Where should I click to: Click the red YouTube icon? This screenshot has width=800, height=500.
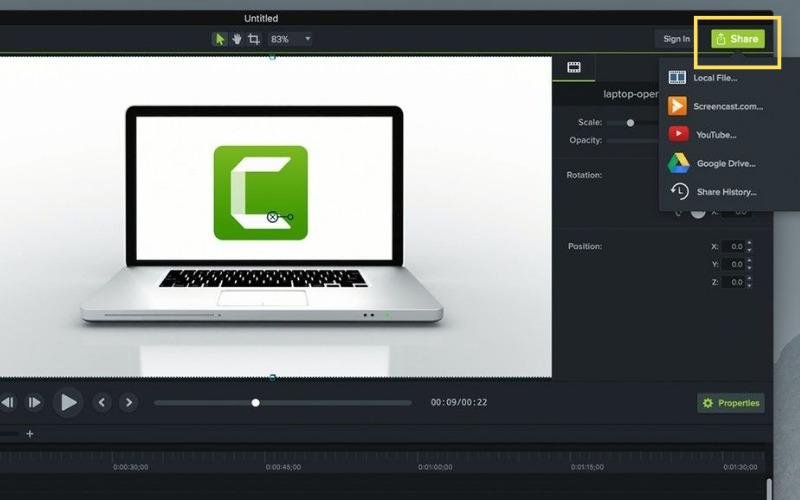[678, 134]
